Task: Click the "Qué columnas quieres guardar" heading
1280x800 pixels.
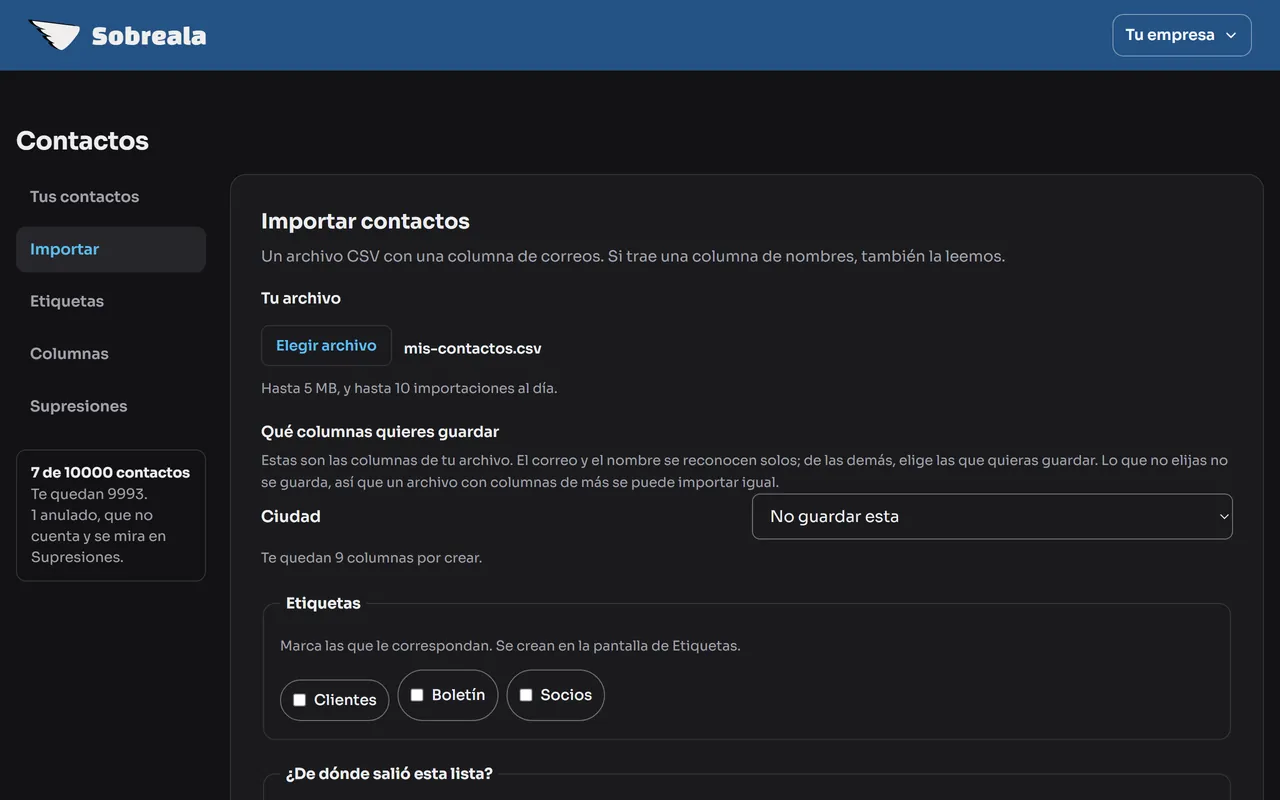Action: point(380,432)
